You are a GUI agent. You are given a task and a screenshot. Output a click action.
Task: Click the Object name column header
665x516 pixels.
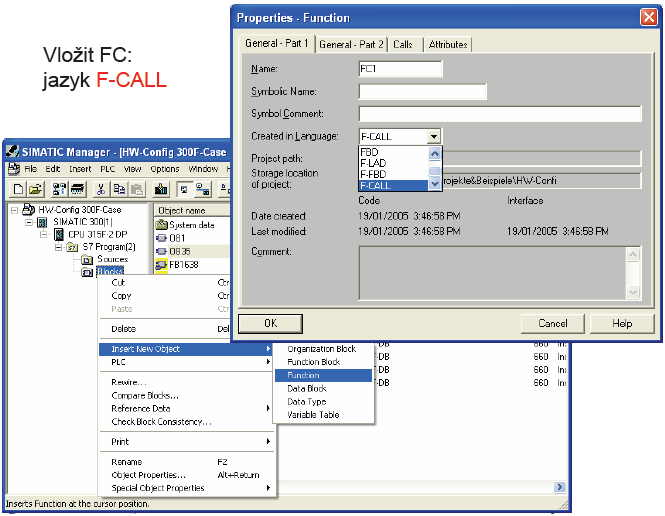(x=192, y=211)
